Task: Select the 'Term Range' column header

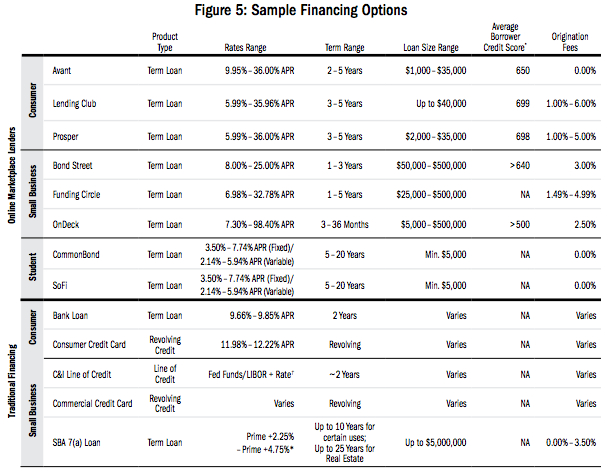Action: point(346,48)
